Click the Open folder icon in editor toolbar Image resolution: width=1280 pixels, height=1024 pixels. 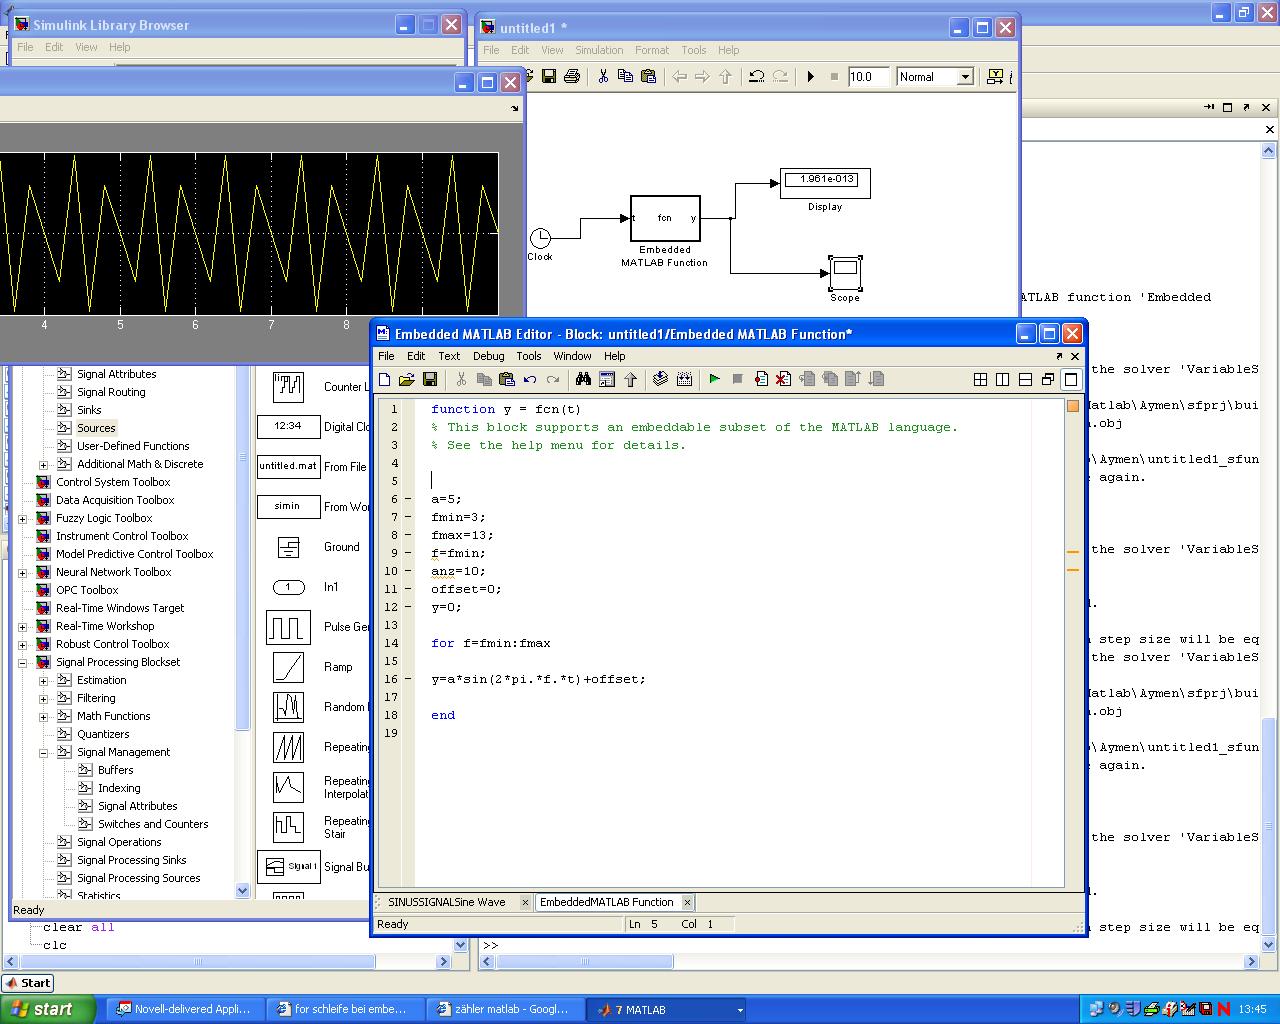pos(407,379)
